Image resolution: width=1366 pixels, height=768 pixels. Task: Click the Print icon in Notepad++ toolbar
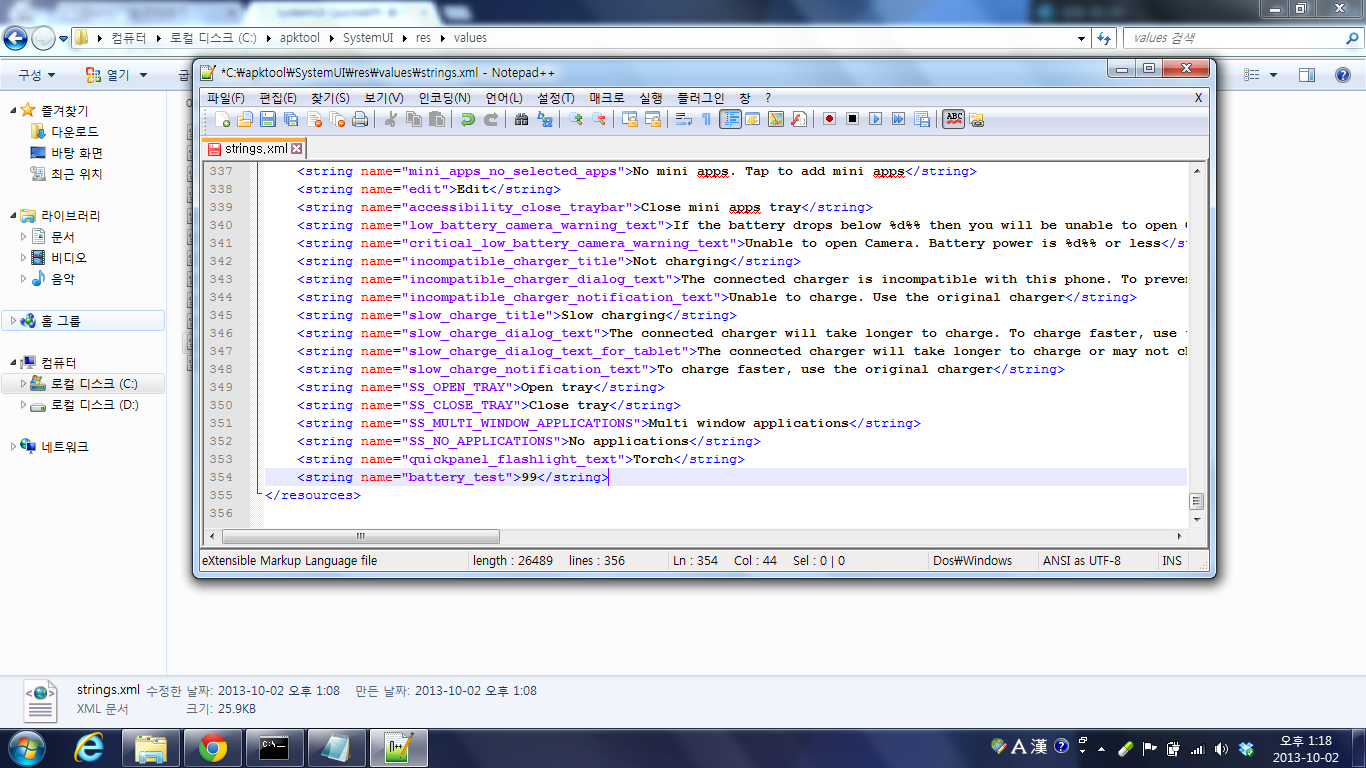(x=360, y=119)
